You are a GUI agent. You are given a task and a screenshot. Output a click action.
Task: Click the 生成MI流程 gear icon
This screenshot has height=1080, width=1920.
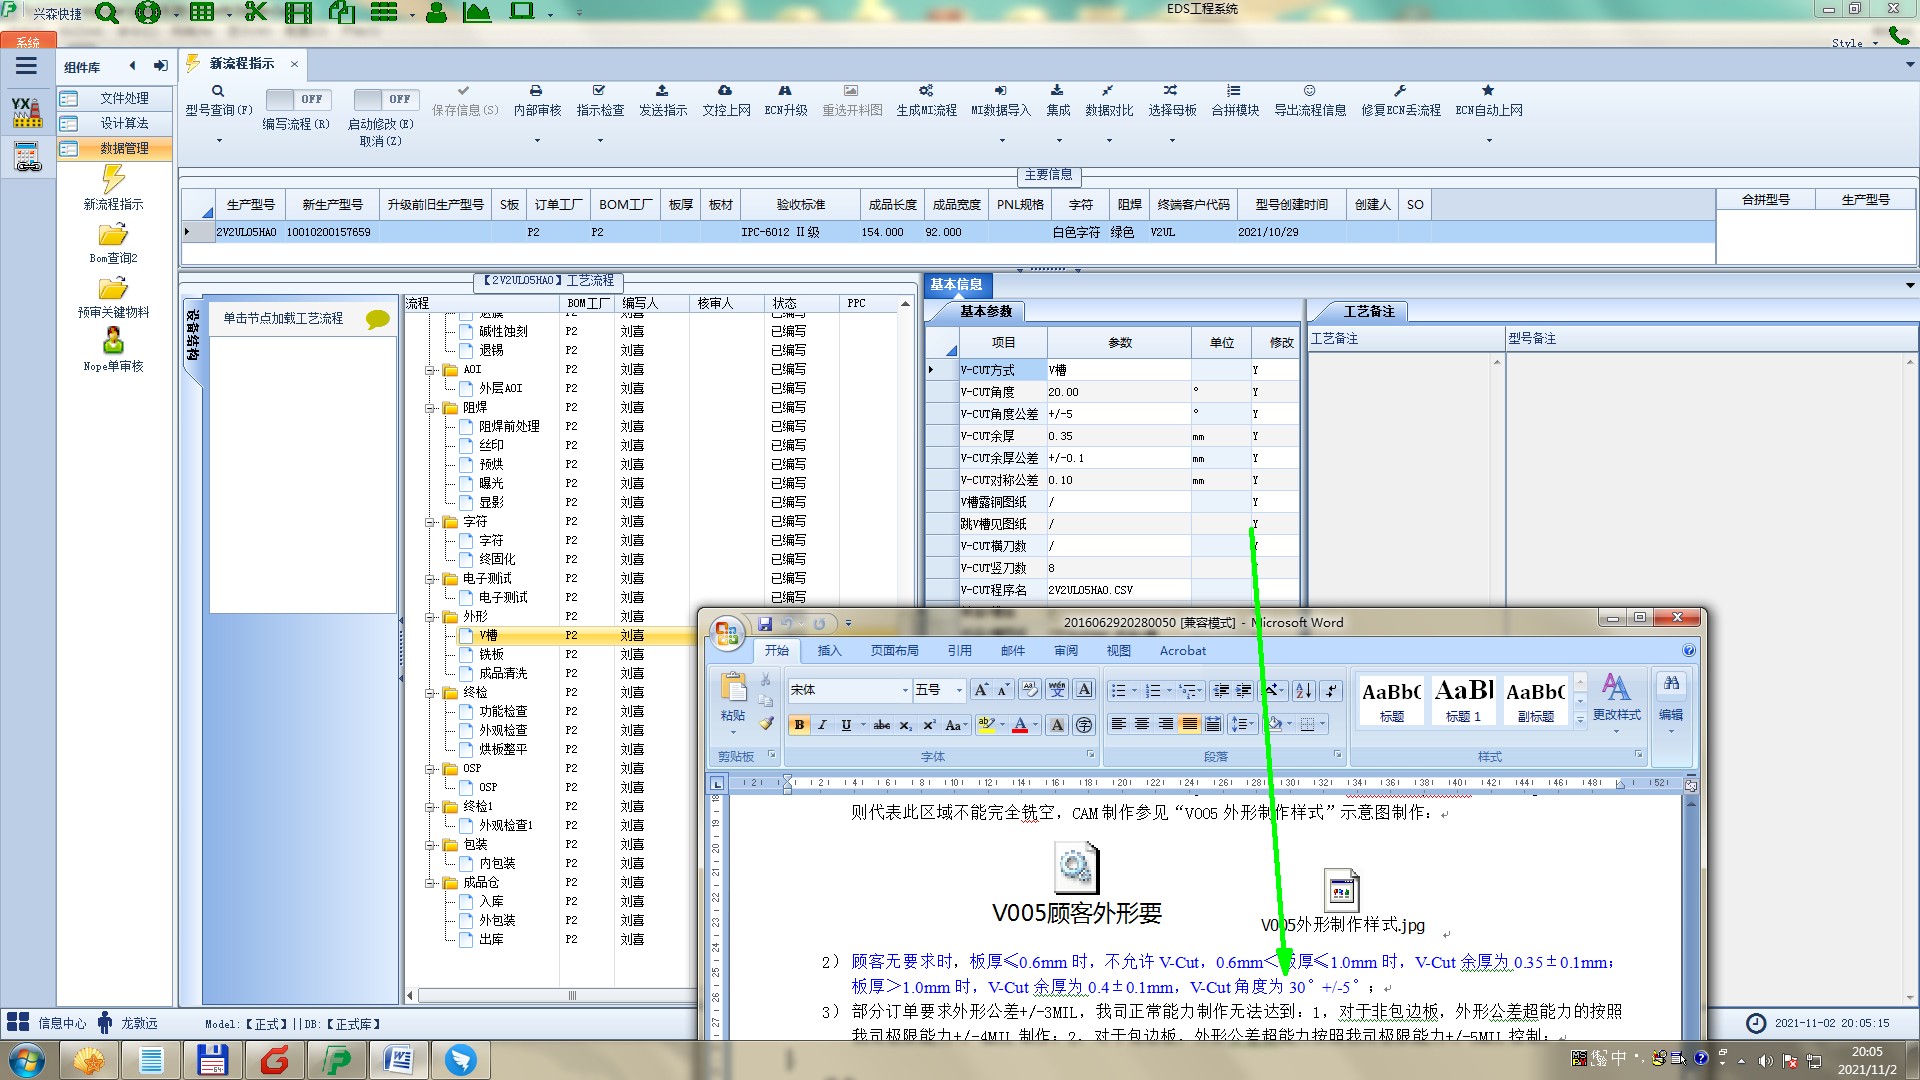click(926, 91)
